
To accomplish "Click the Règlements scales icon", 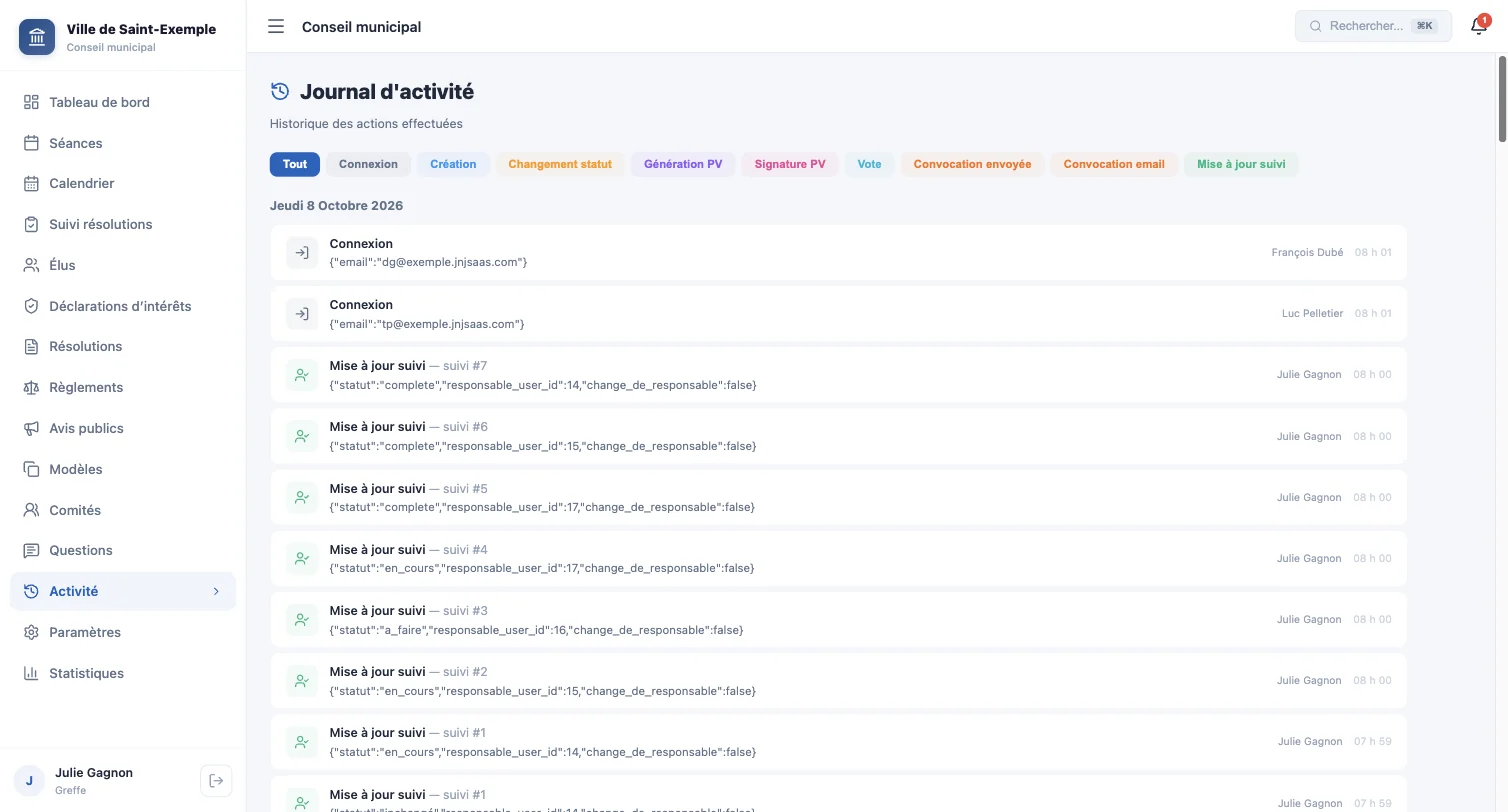I will pos(31,387).
